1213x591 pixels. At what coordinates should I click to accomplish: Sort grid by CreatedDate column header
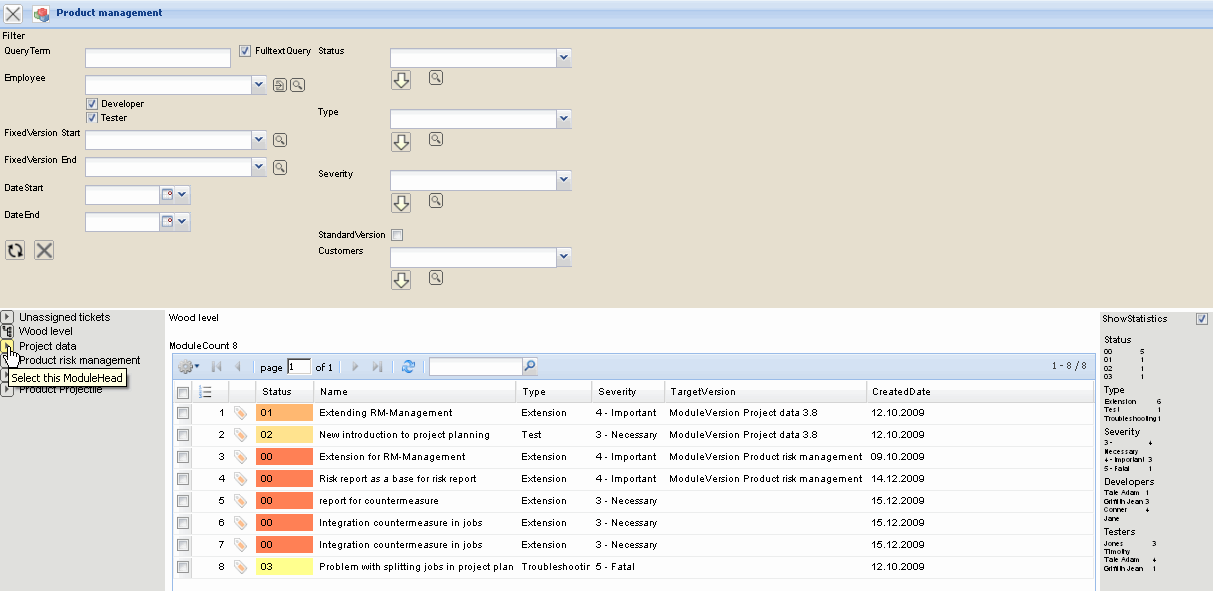tap(901, 392)
